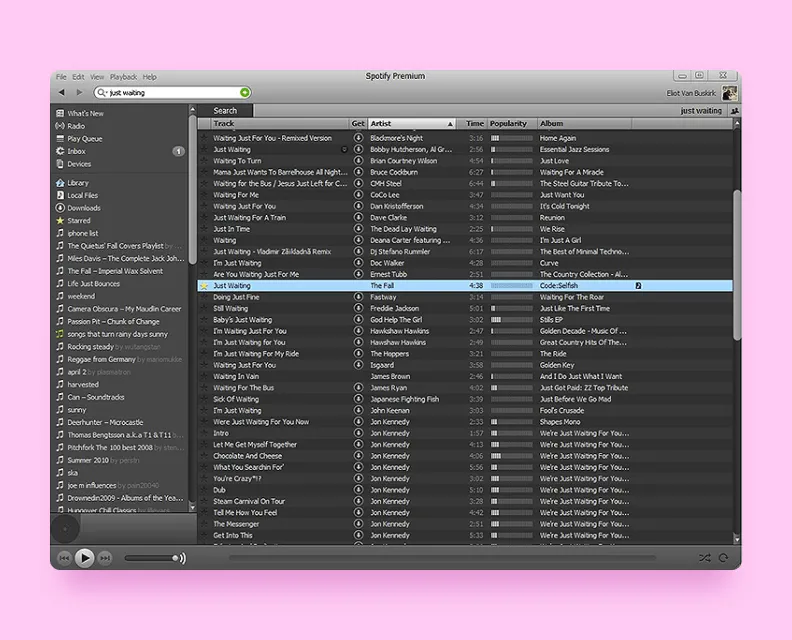Toggle shuffle mode
The width and height of the screenshot is (792, 640).
point(705,558)
